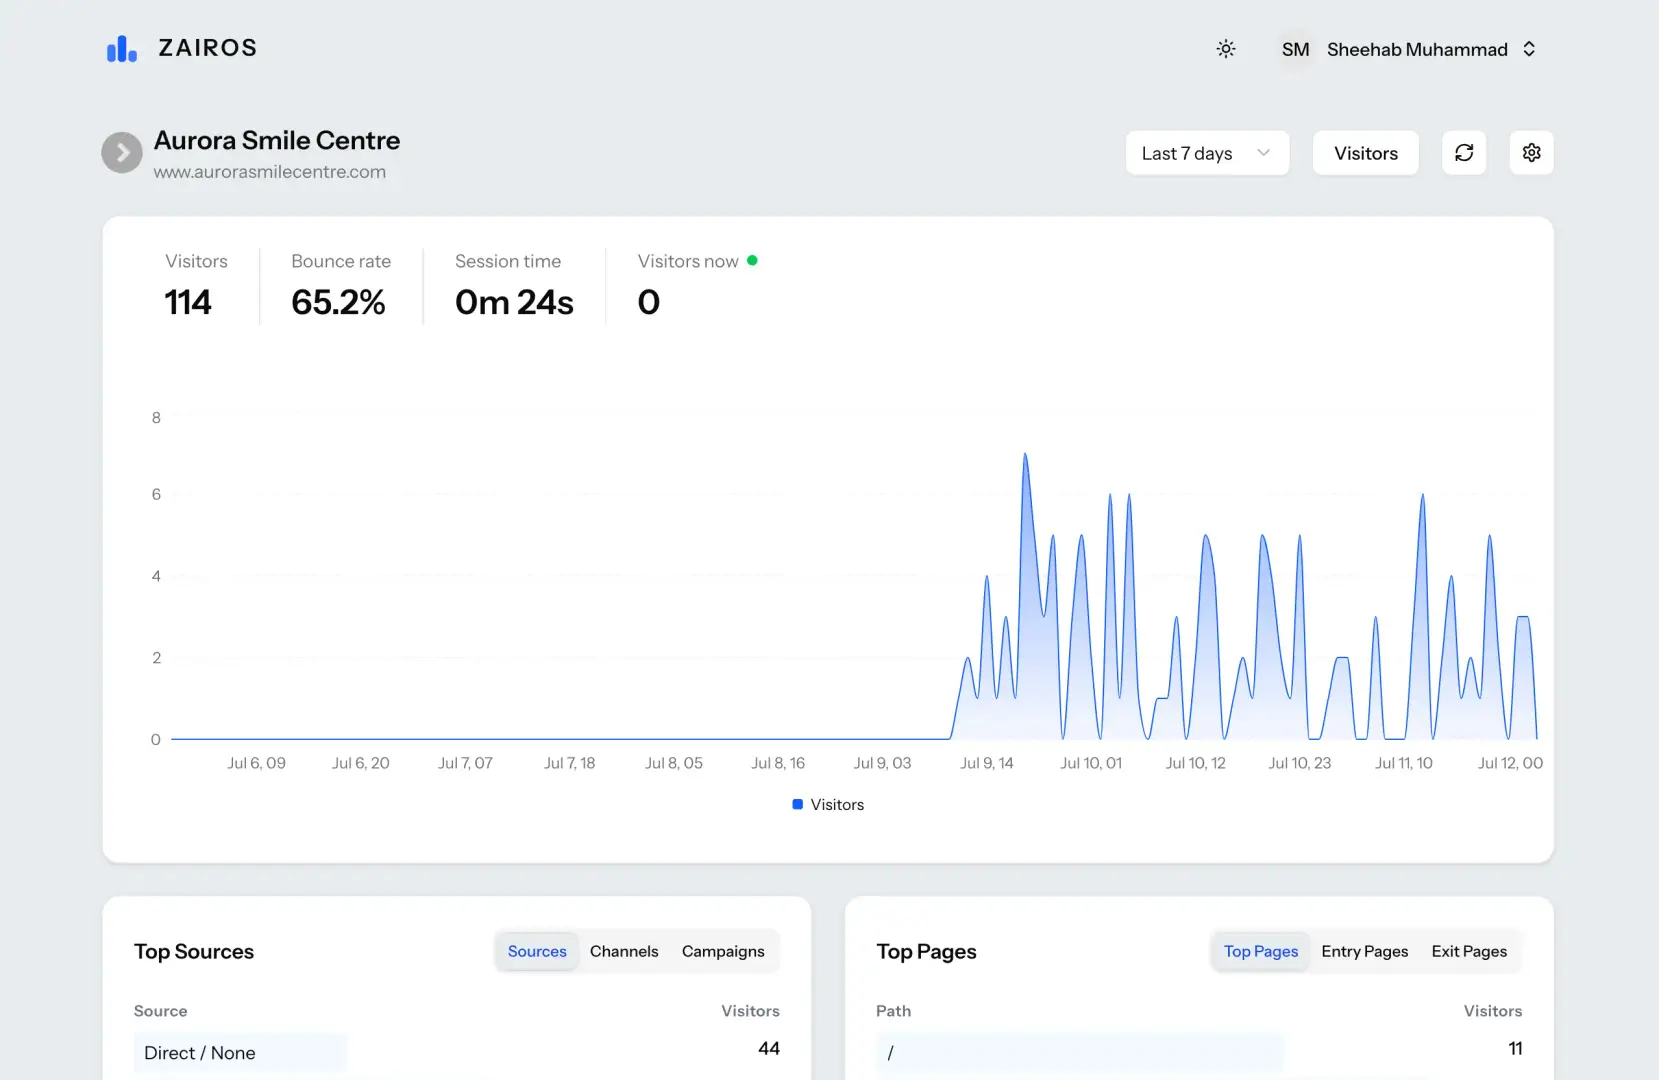Select the Campaigns view
Image resolution: width=1659 pixels, height=1080 pixels.
pyautogui.click(x=722, y=951)
